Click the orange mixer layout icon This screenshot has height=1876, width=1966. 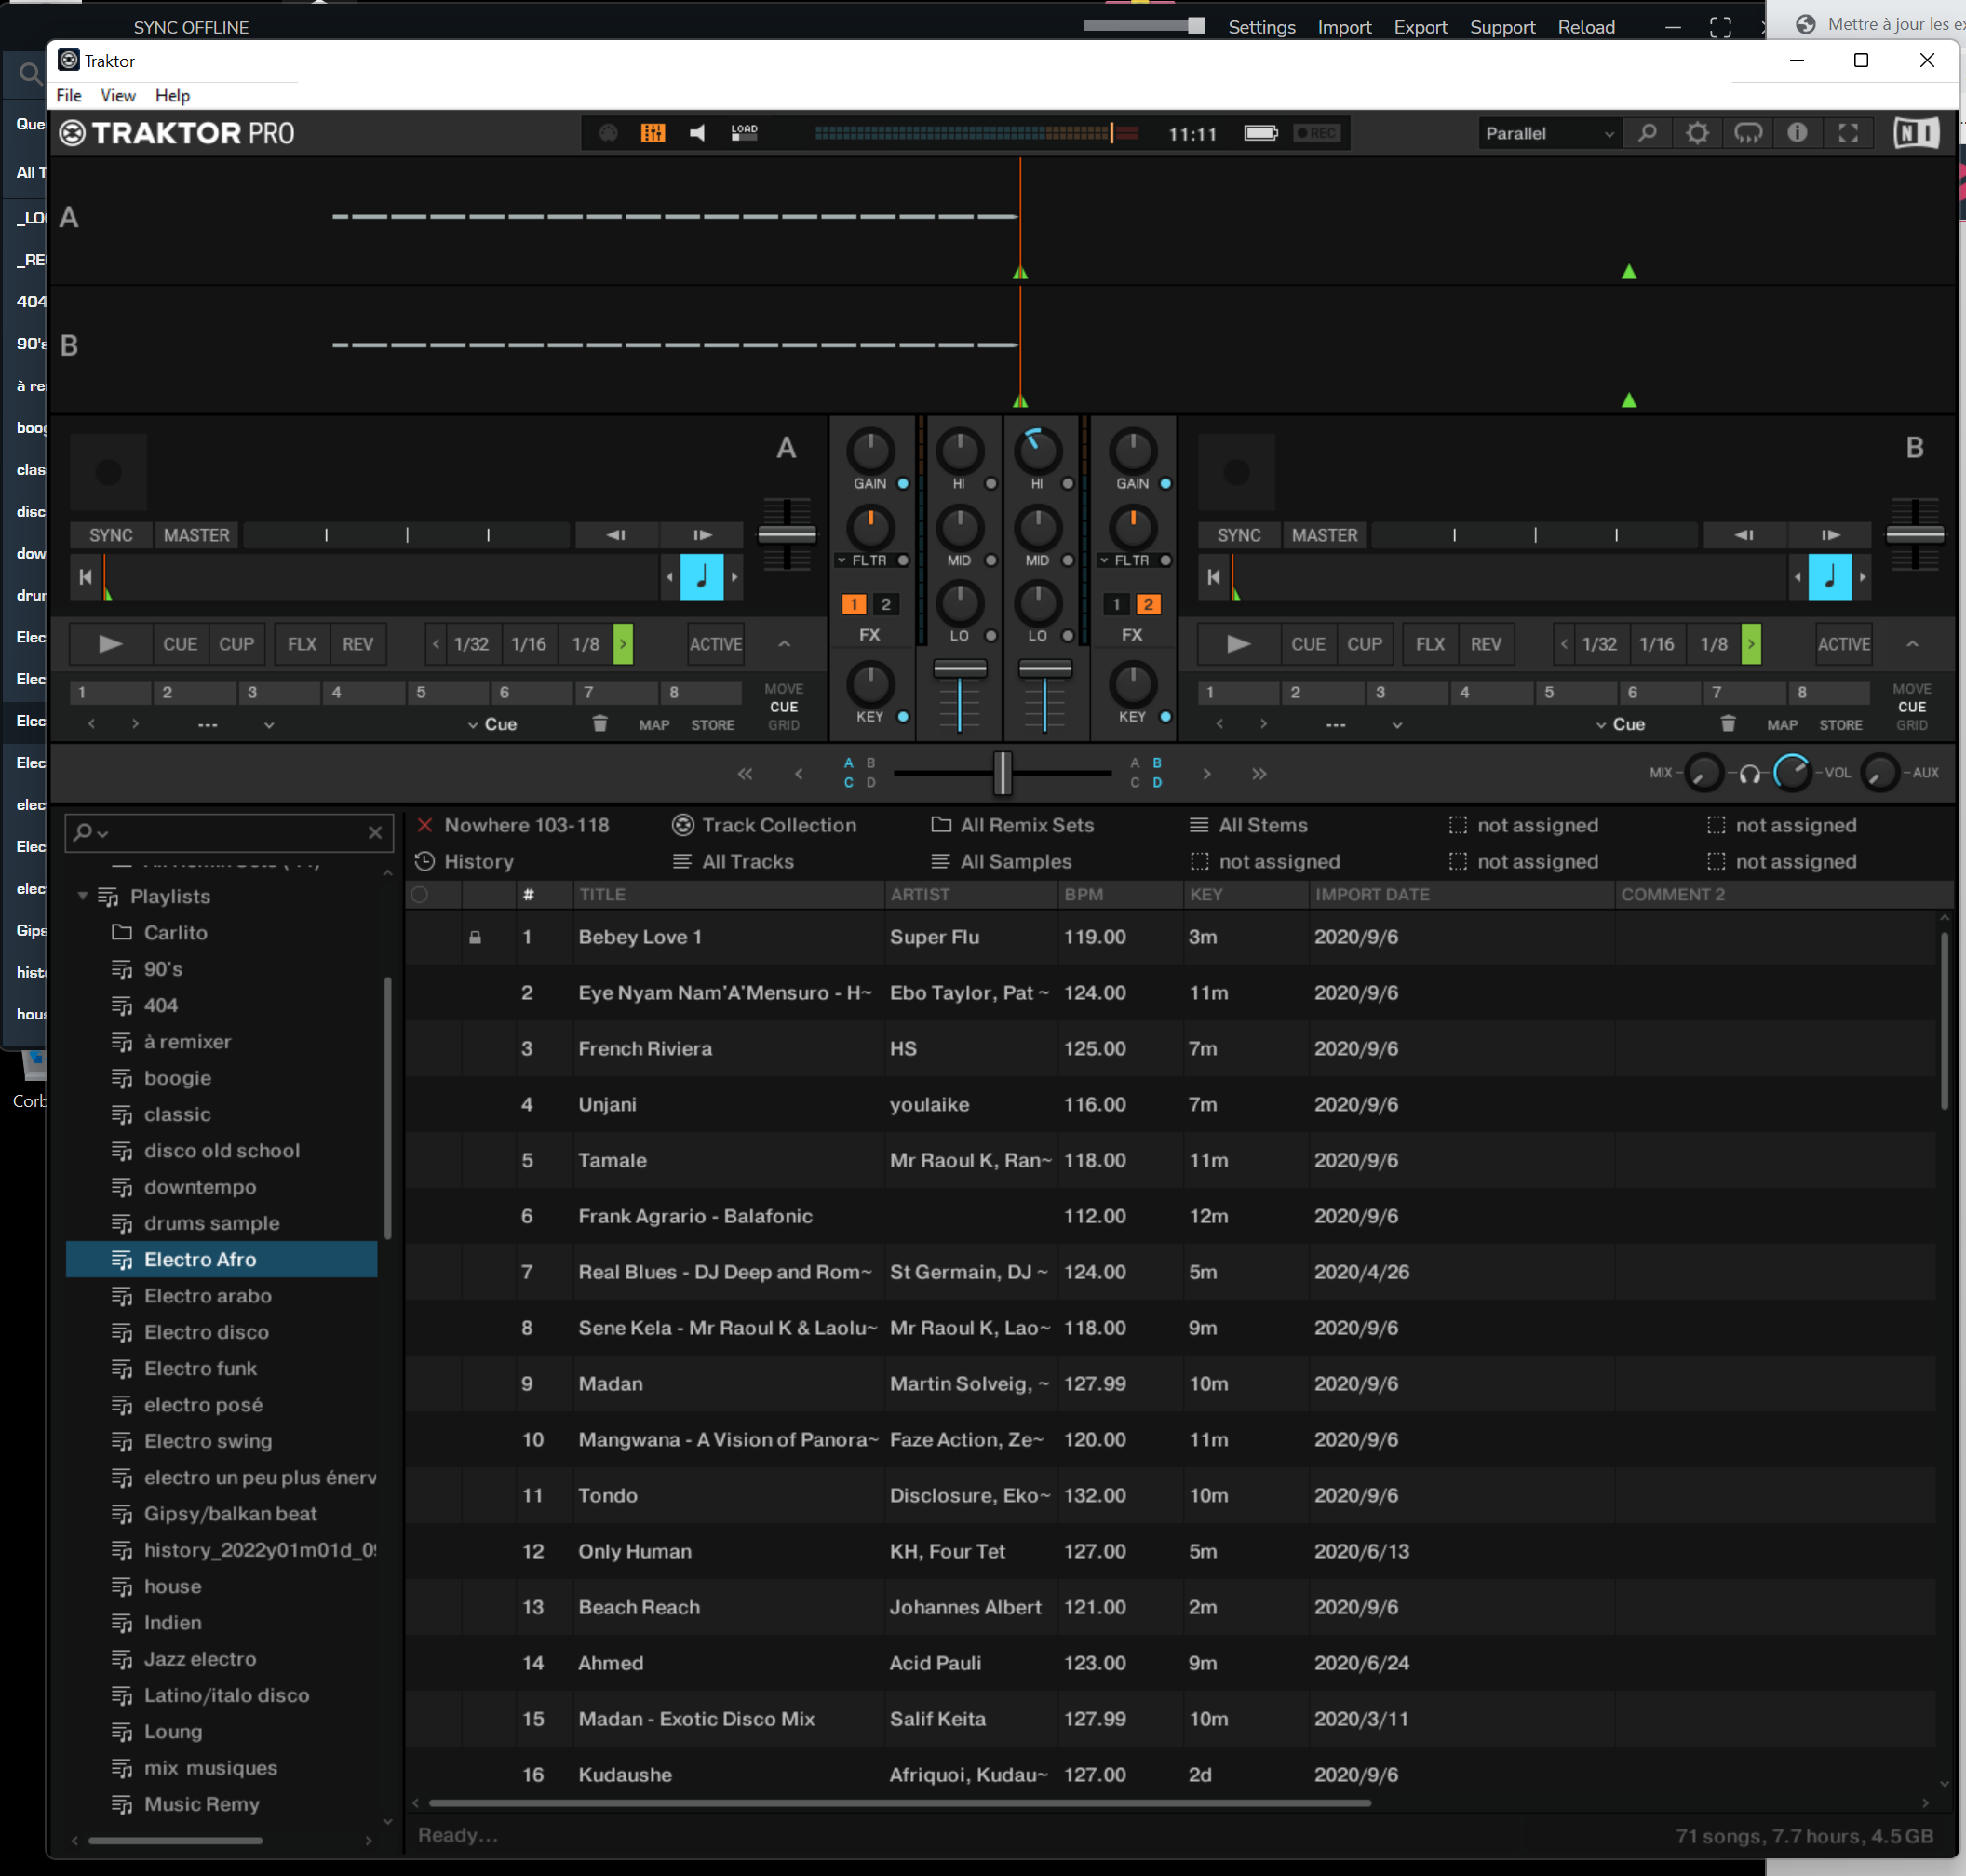tap(652, 133)
